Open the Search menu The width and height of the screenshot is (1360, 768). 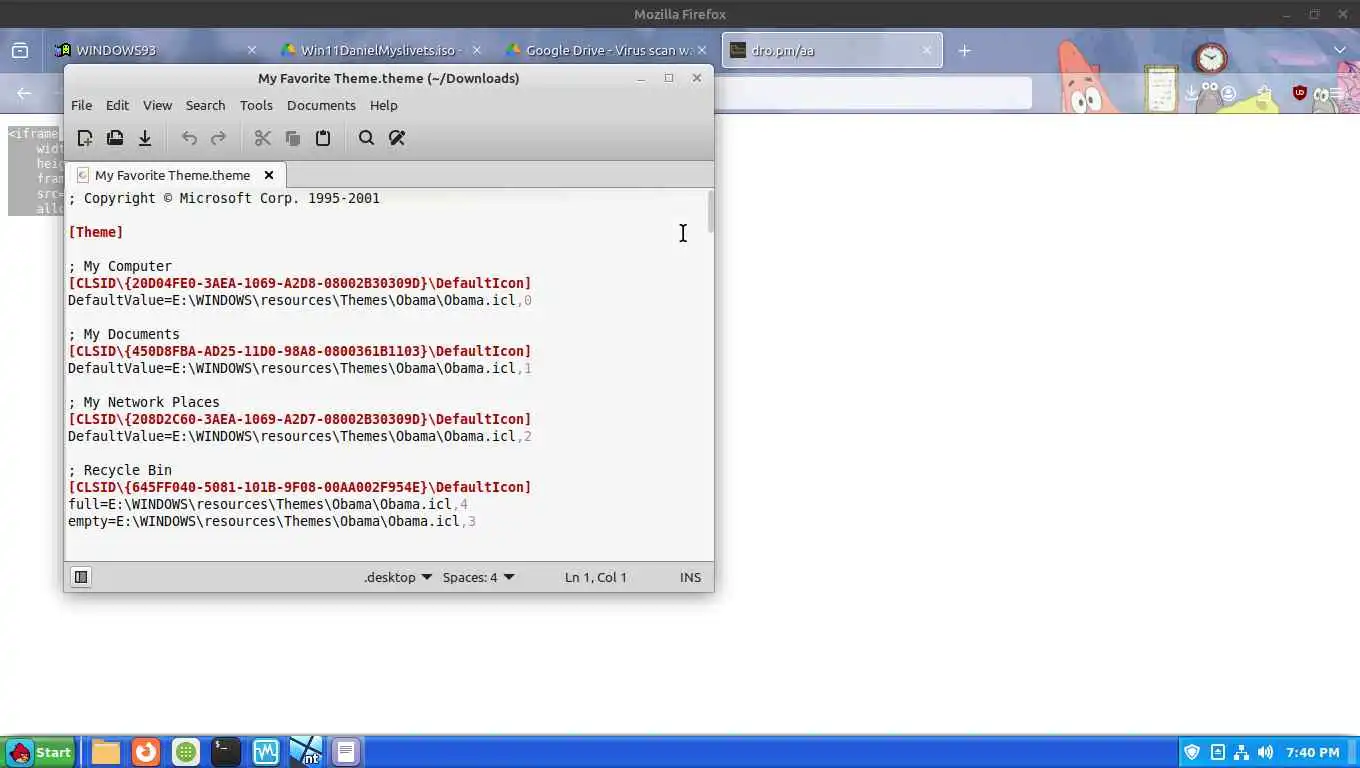[x=205, y=105]
